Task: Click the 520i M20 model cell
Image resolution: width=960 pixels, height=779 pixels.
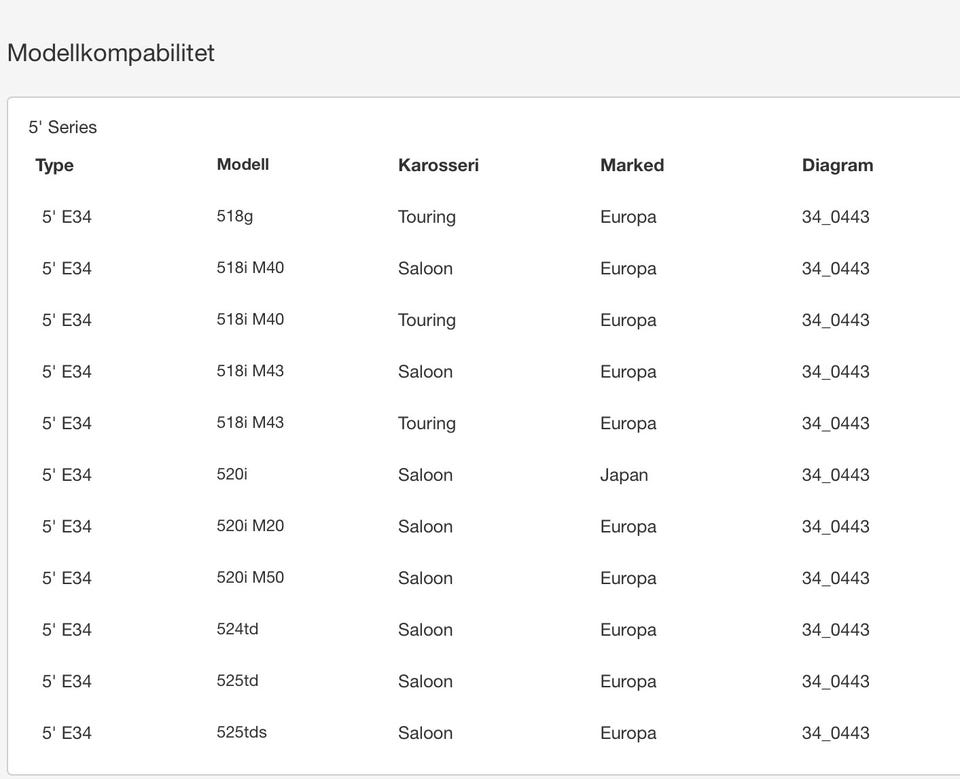Action: pyautogui.click(x=250, y=527)
